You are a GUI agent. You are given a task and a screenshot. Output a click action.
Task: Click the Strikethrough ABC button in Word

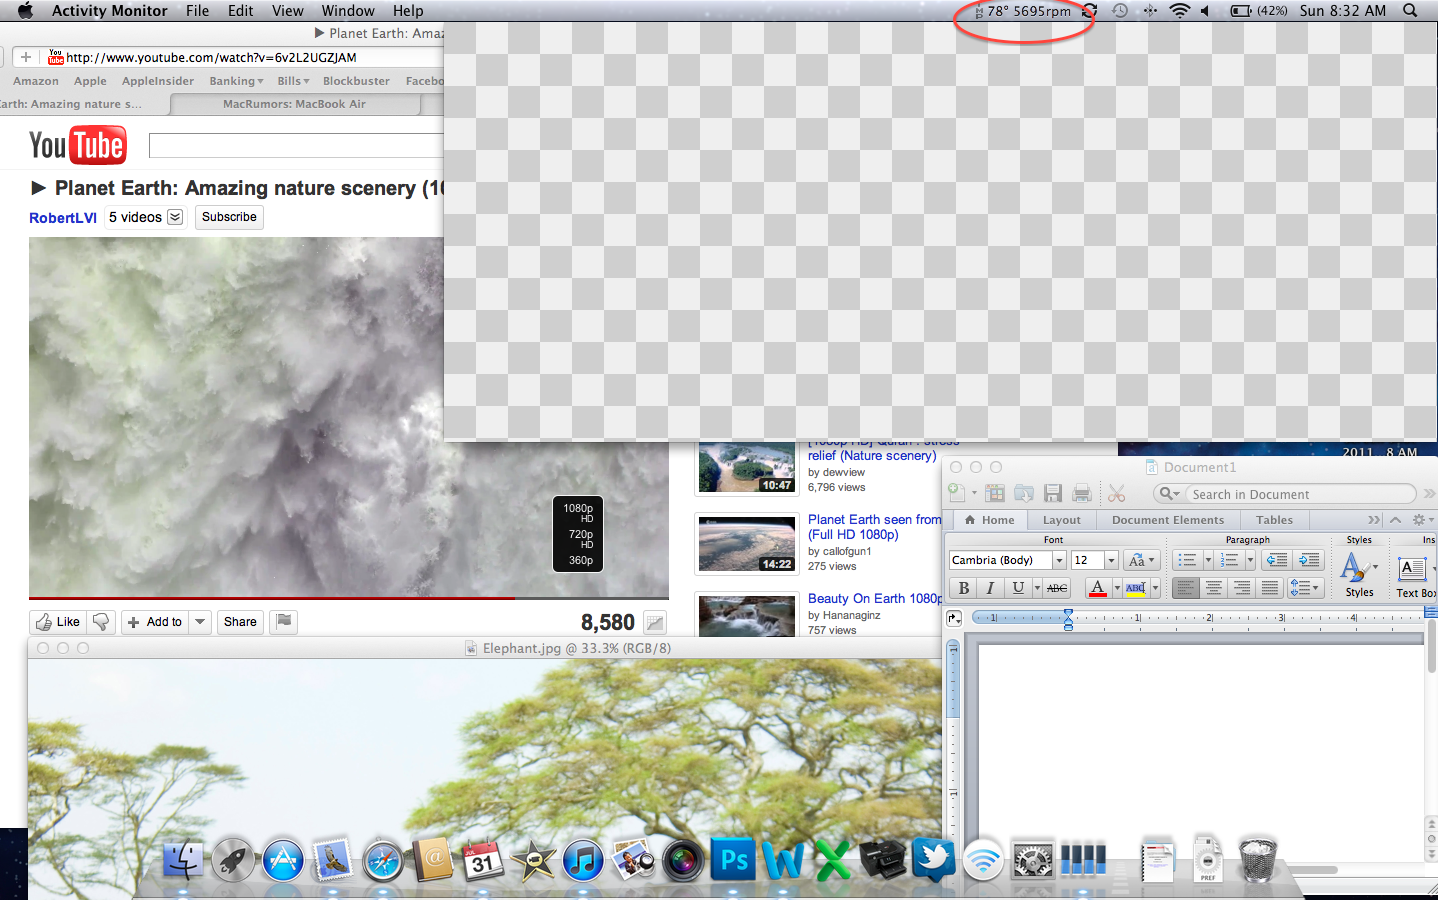(1057, 588)
